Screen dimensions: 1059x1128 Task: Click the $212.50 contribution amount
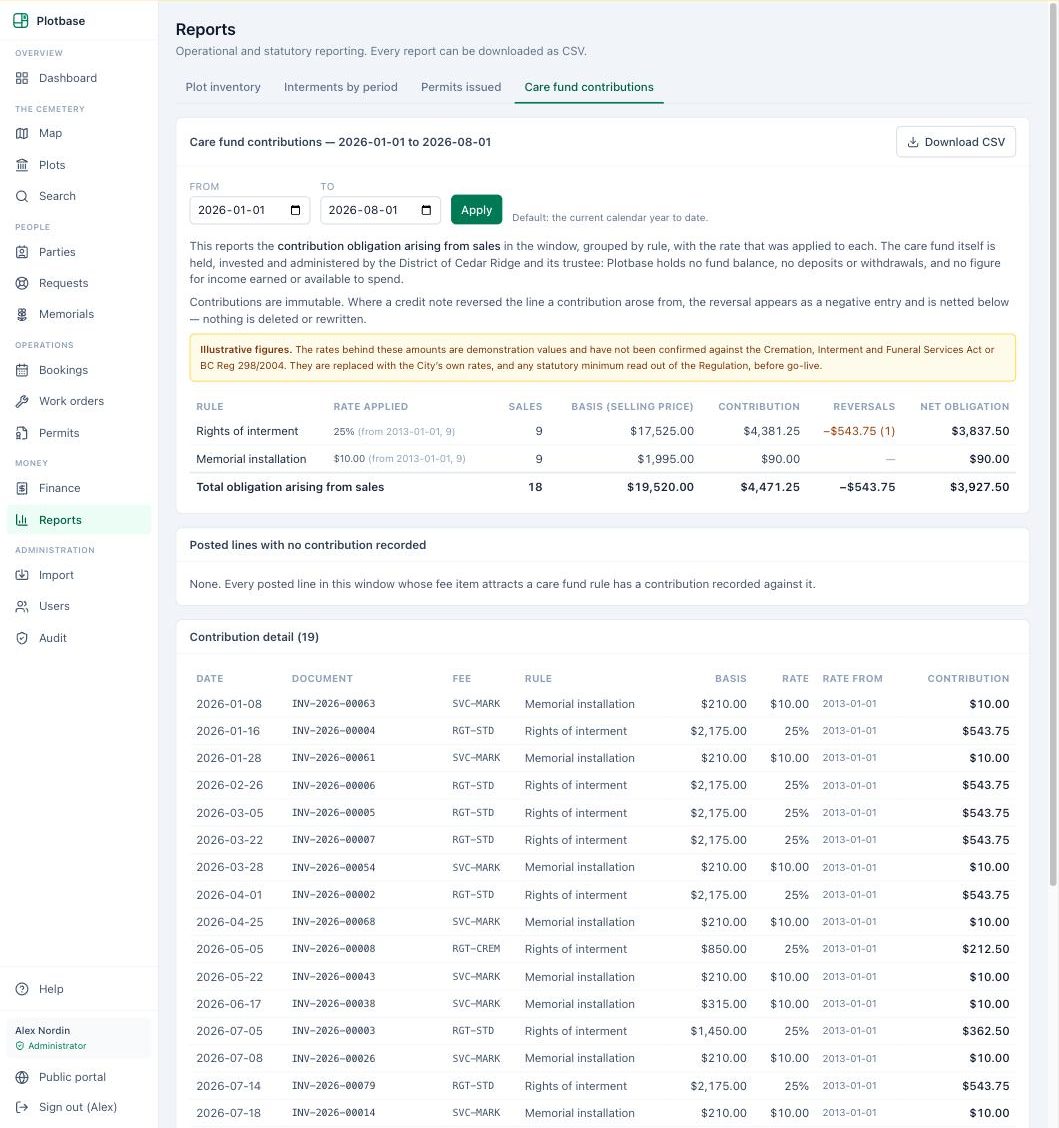986,949
